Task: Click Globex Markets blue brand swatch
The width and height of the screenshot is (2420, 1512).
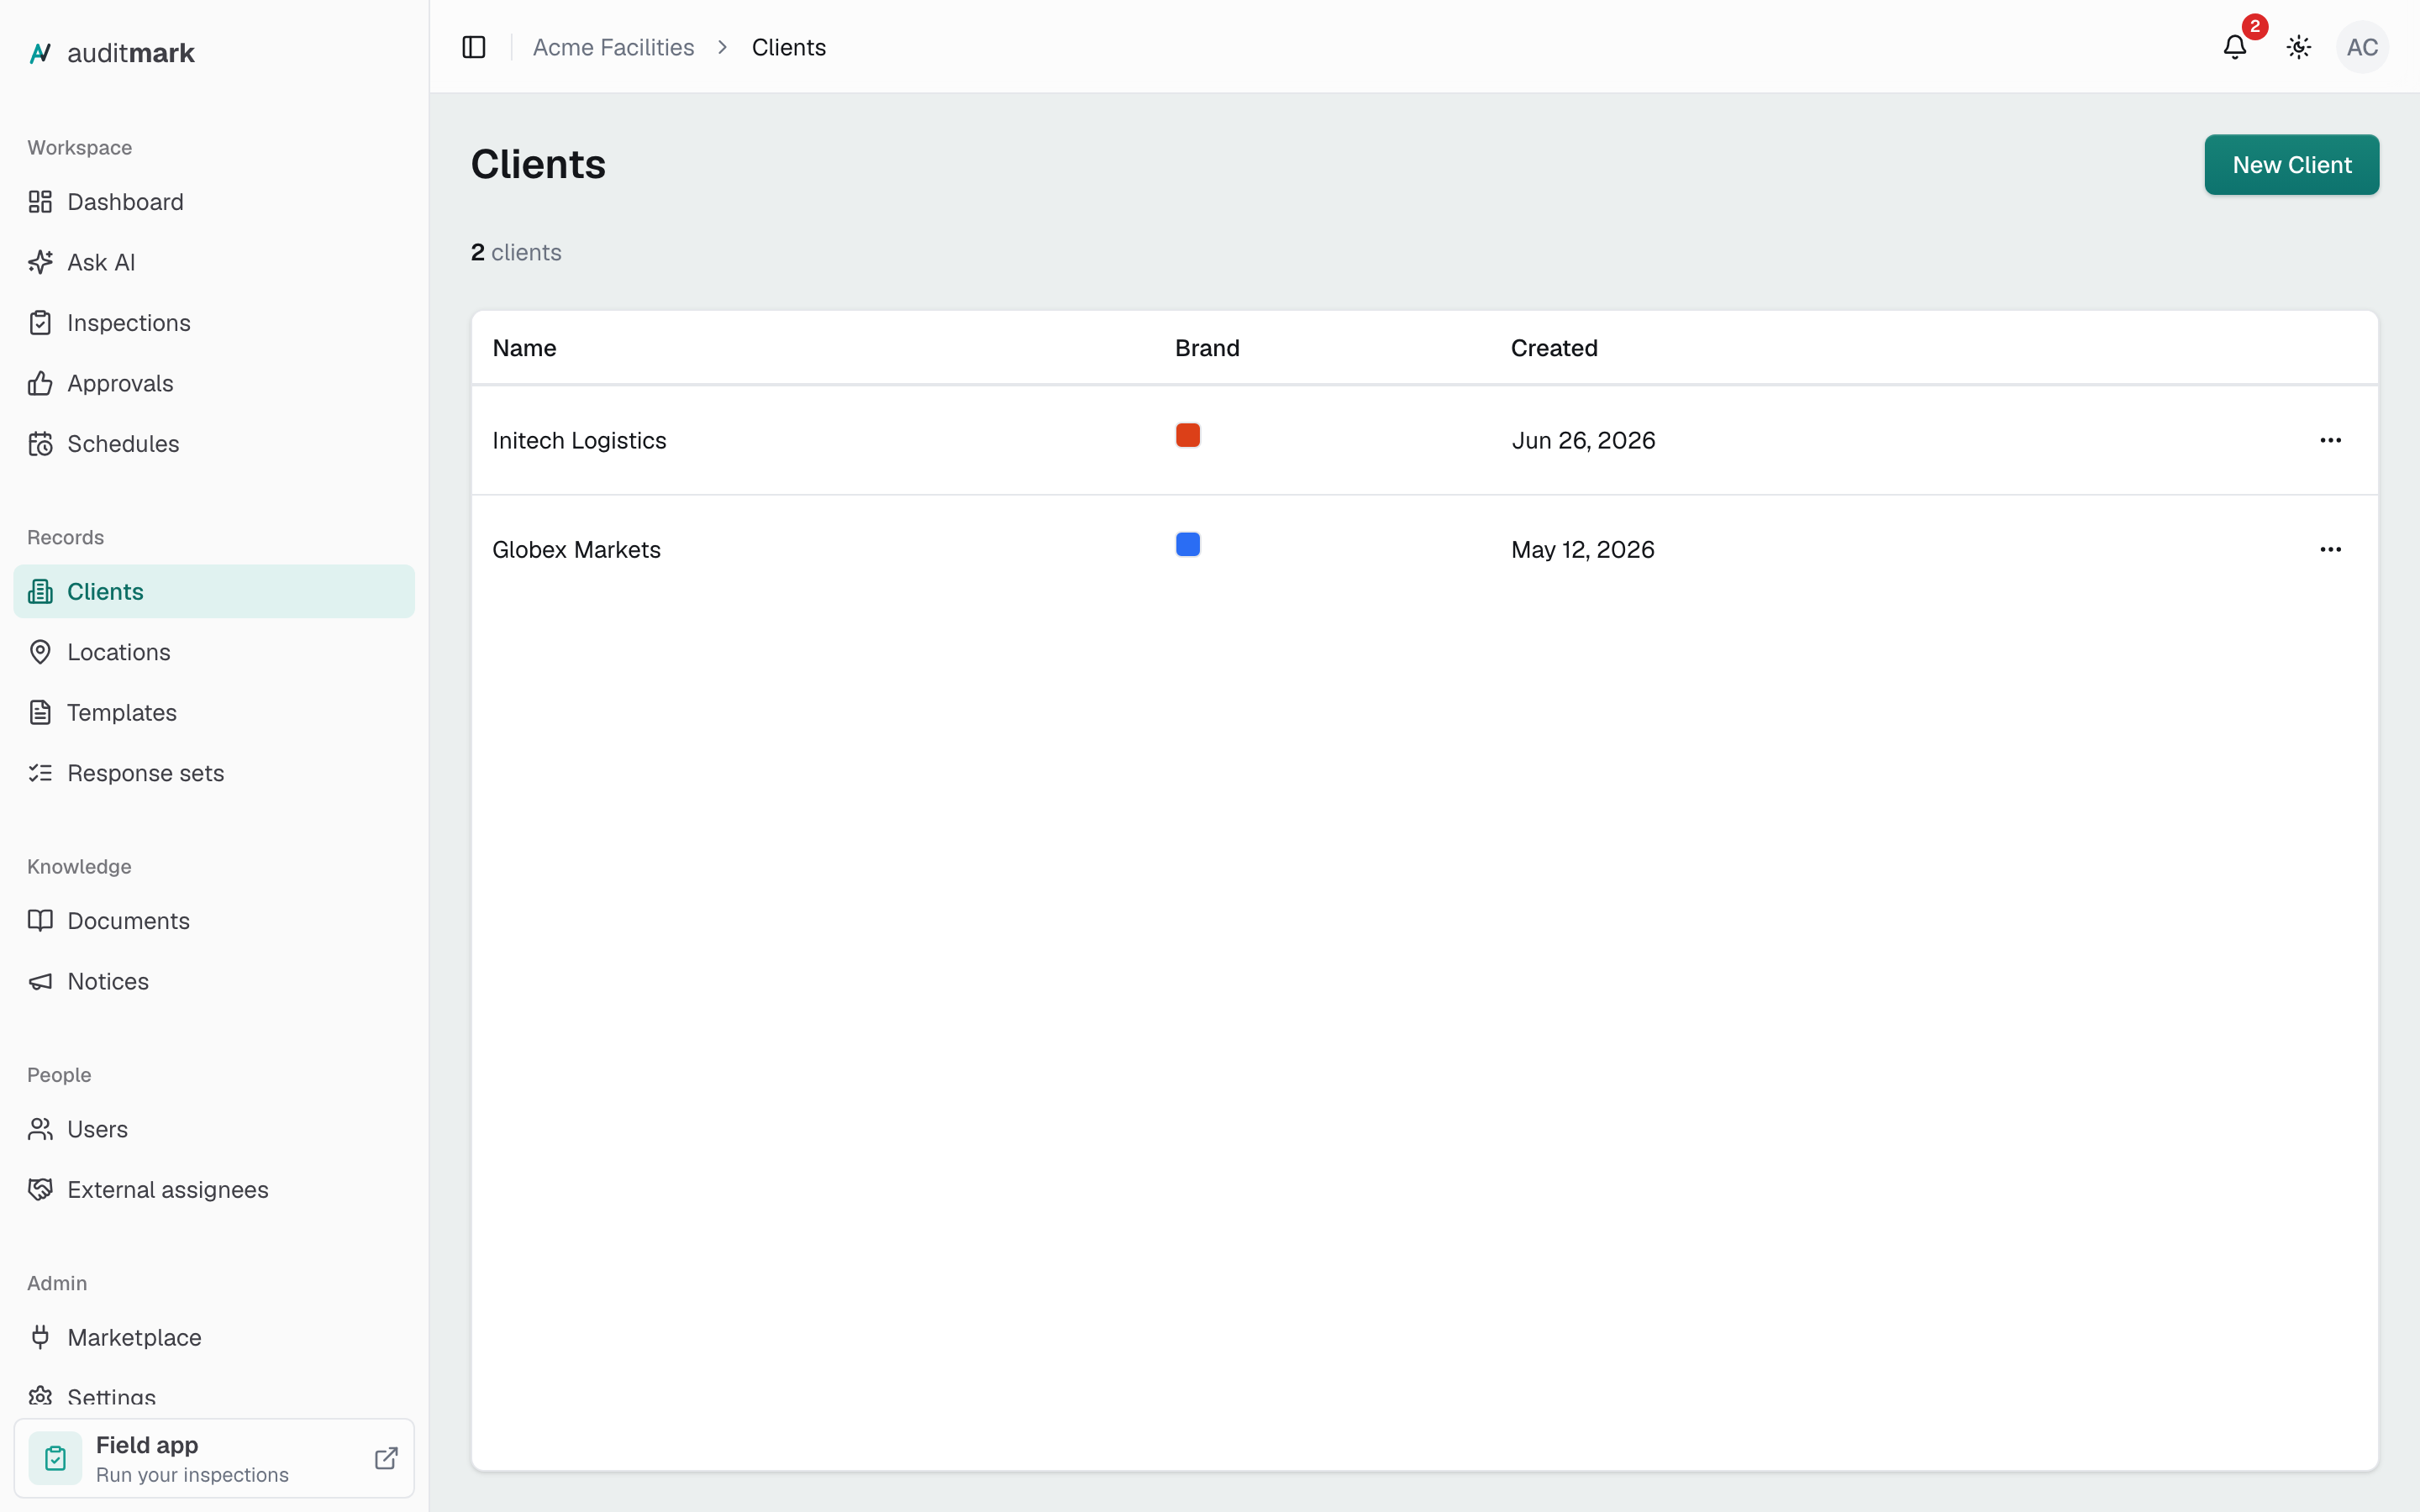Action: 1188,544
